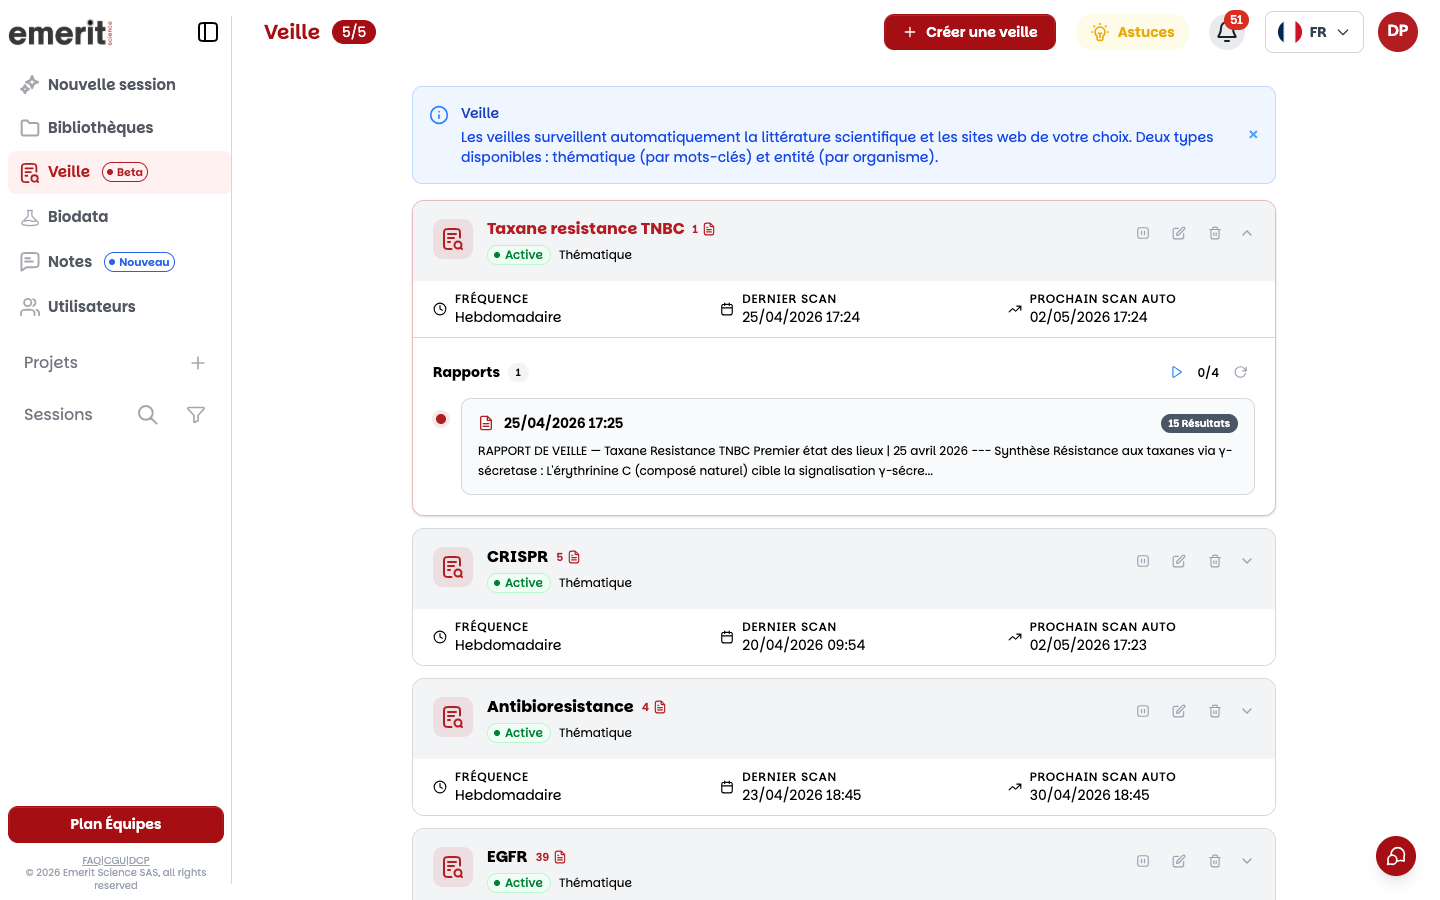Click the Taxane resistance TNBC watch icon

coord(453,239)
